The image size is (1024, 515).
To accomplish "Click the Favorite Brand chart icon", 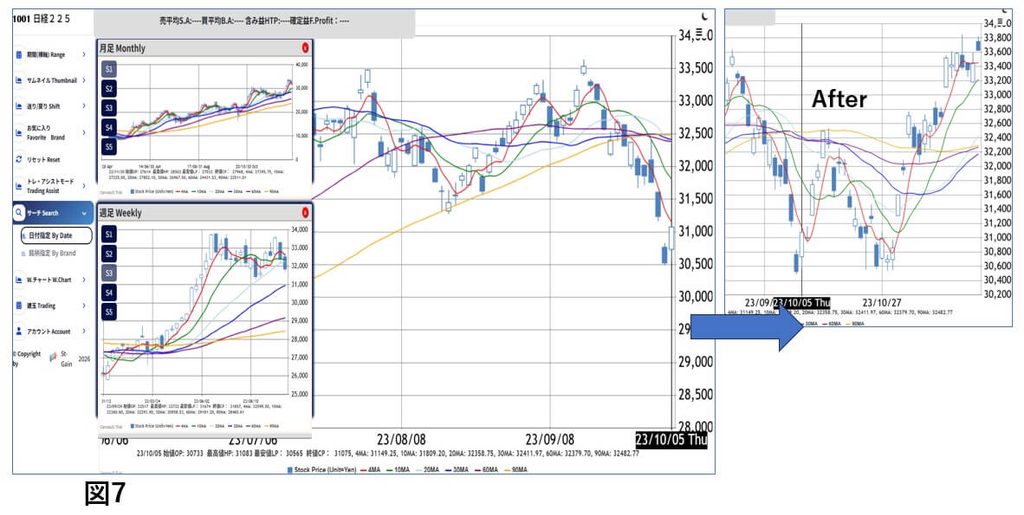I will (x=18, y=133).
